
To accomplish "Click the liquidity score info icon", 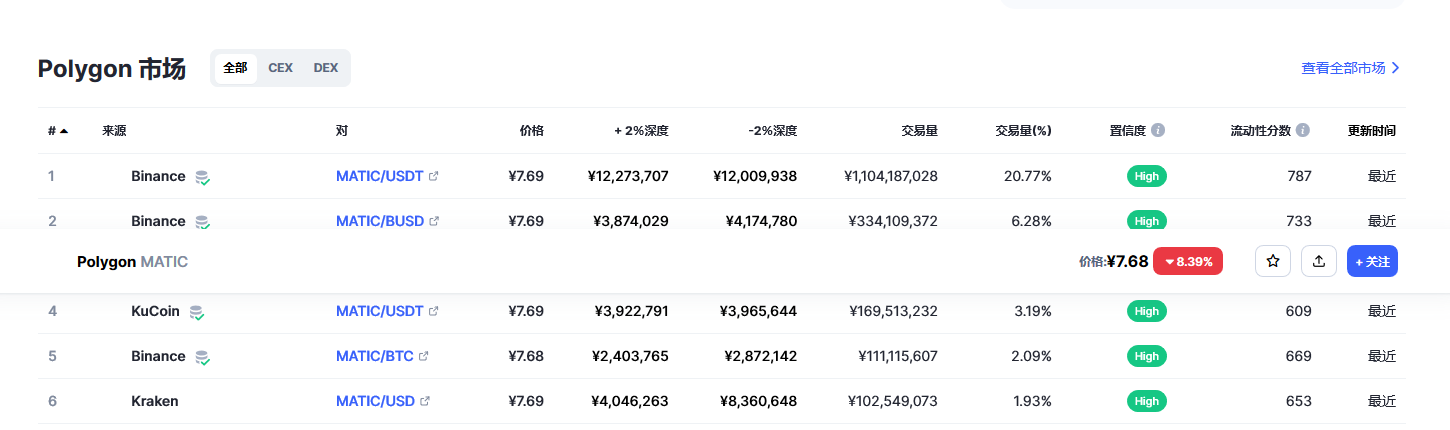I will 1303,130.
